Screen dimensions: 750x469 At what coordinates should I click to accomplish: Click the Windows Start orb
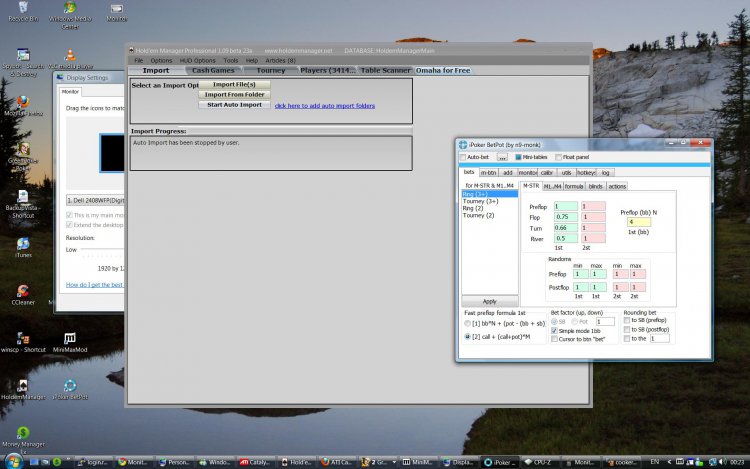pos(12,462)
